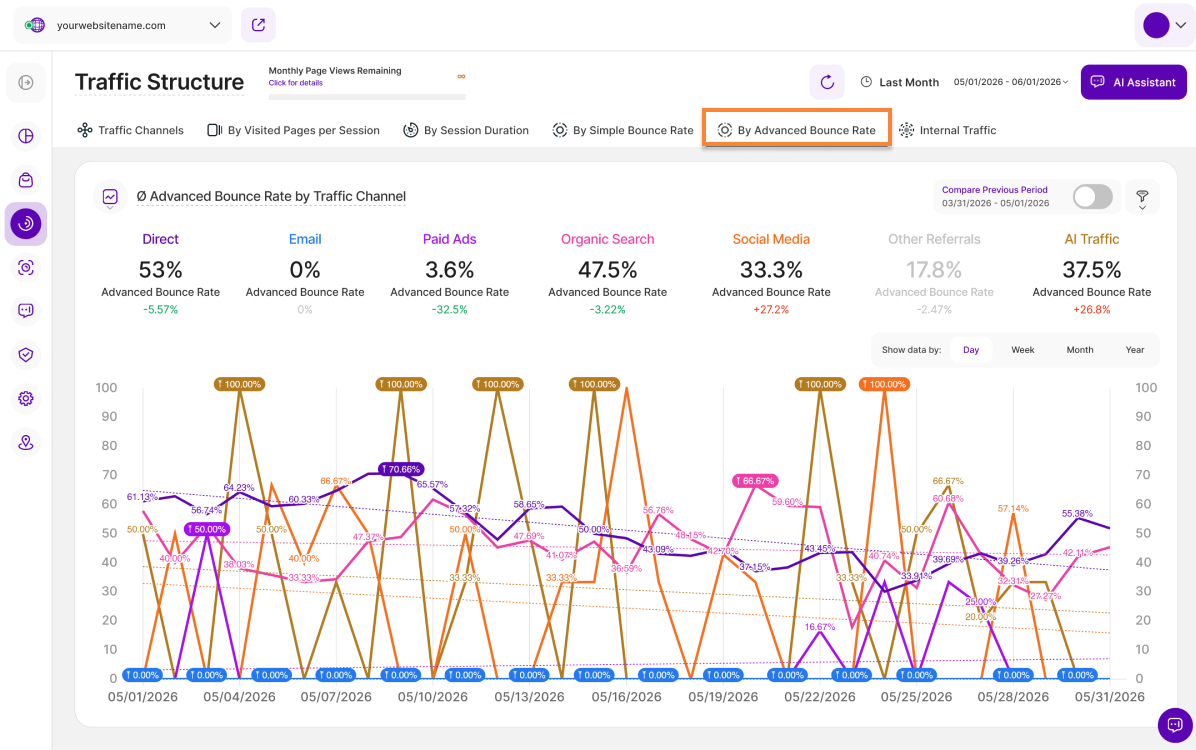Switch to By Simple Bounce Rate tab
The width and height of the screenshot is (1196, 750).
point(622,130)
